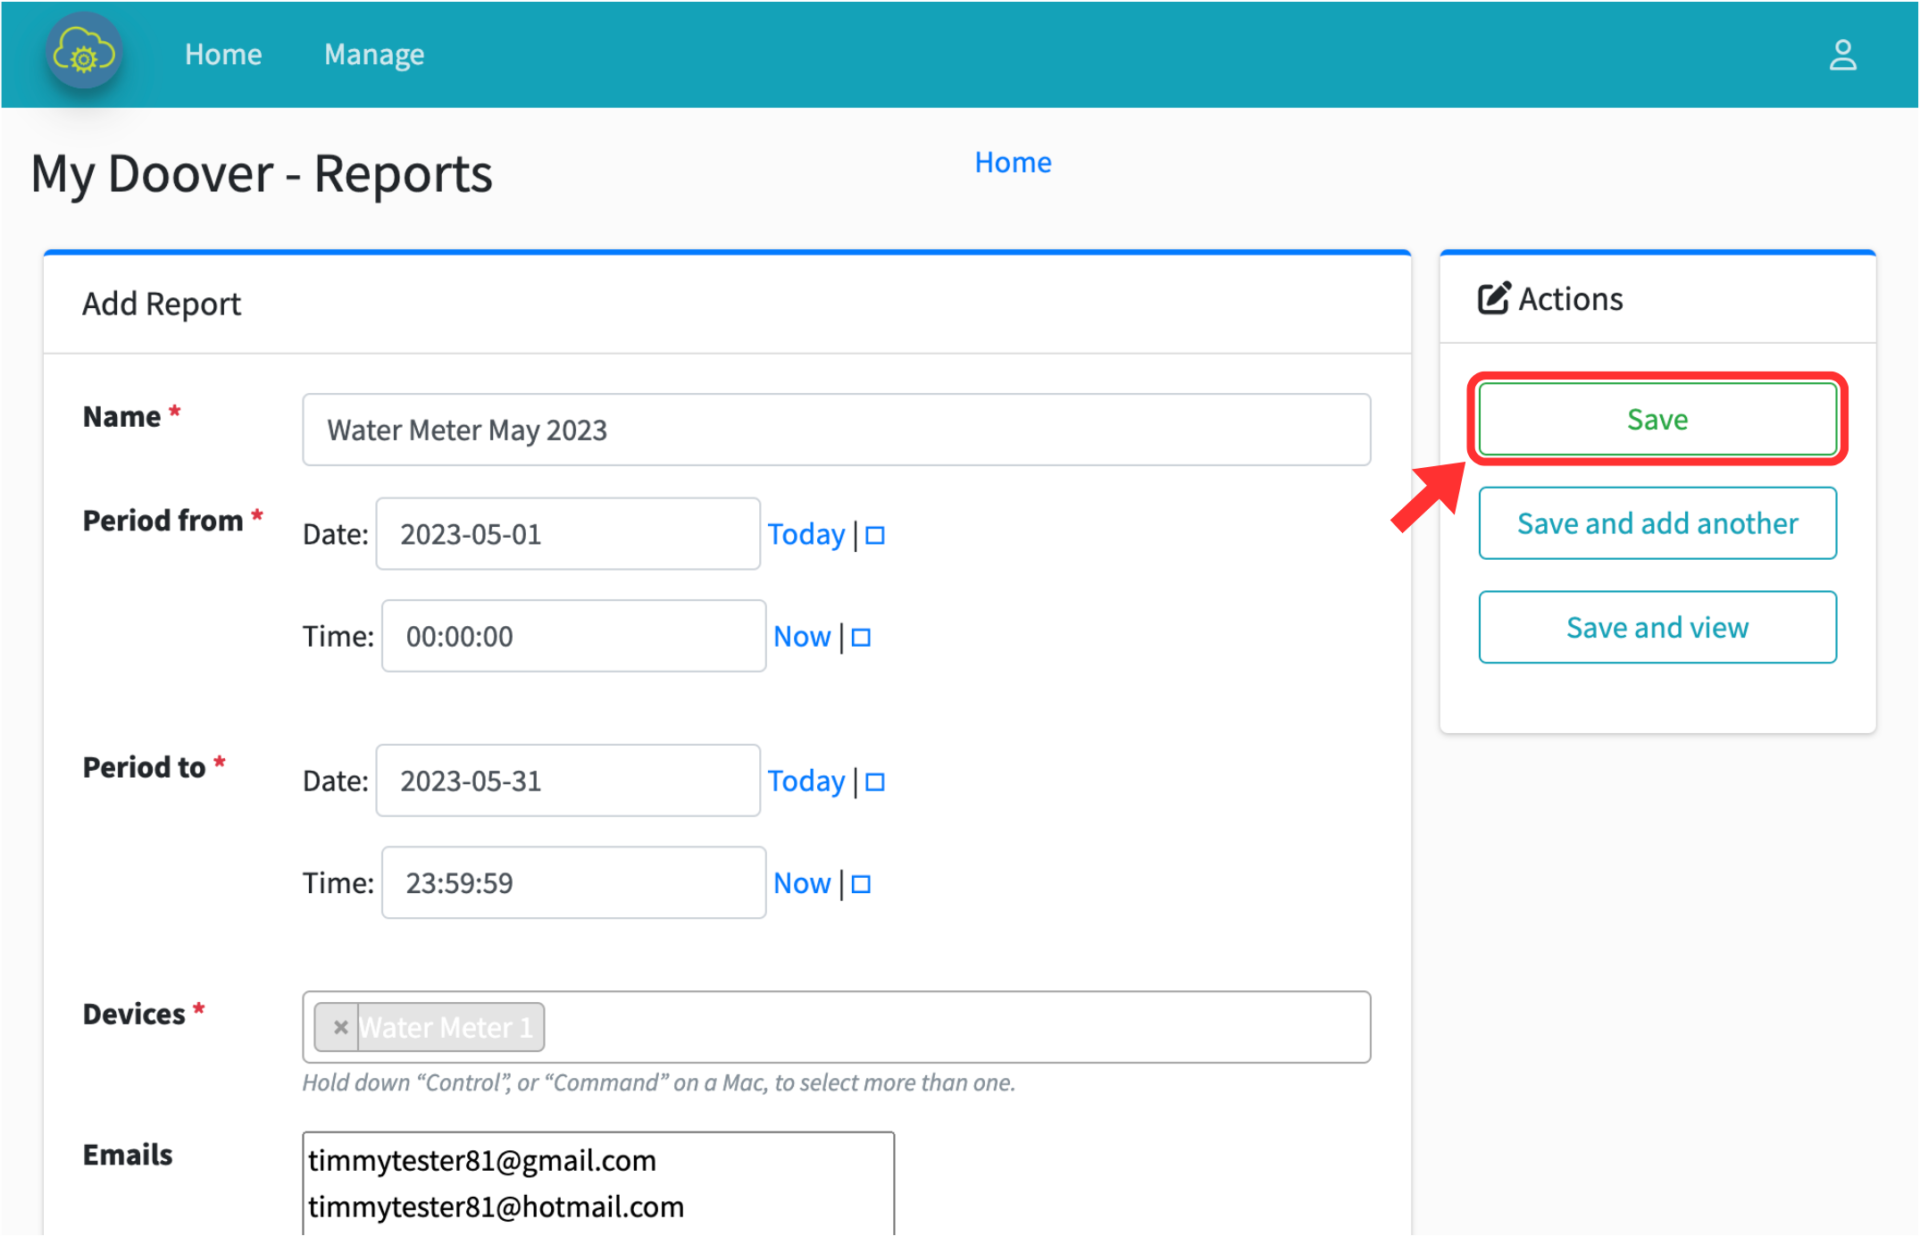Edit Period from date field 2023-05-01
This screenshot has height=1236, width=1920.
568,534
